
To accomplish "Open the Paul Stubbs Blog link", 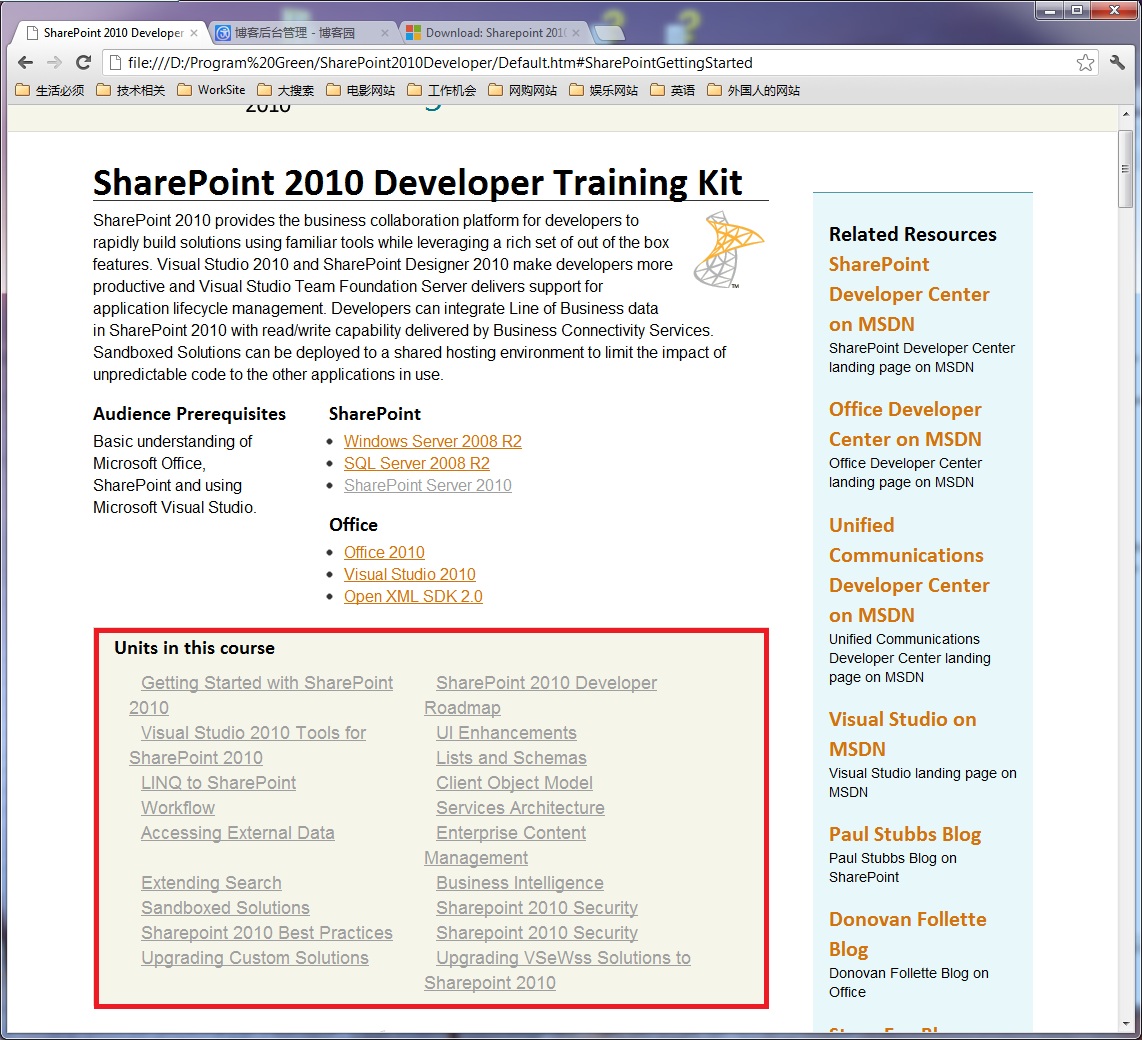I will [x=905, y=834].
